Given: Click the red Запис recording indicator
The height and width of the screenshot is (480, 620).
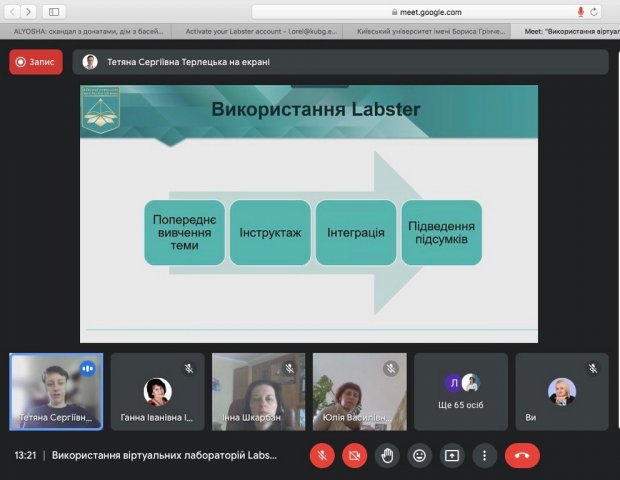Looking at the screenshot, I should pos(36,62).
